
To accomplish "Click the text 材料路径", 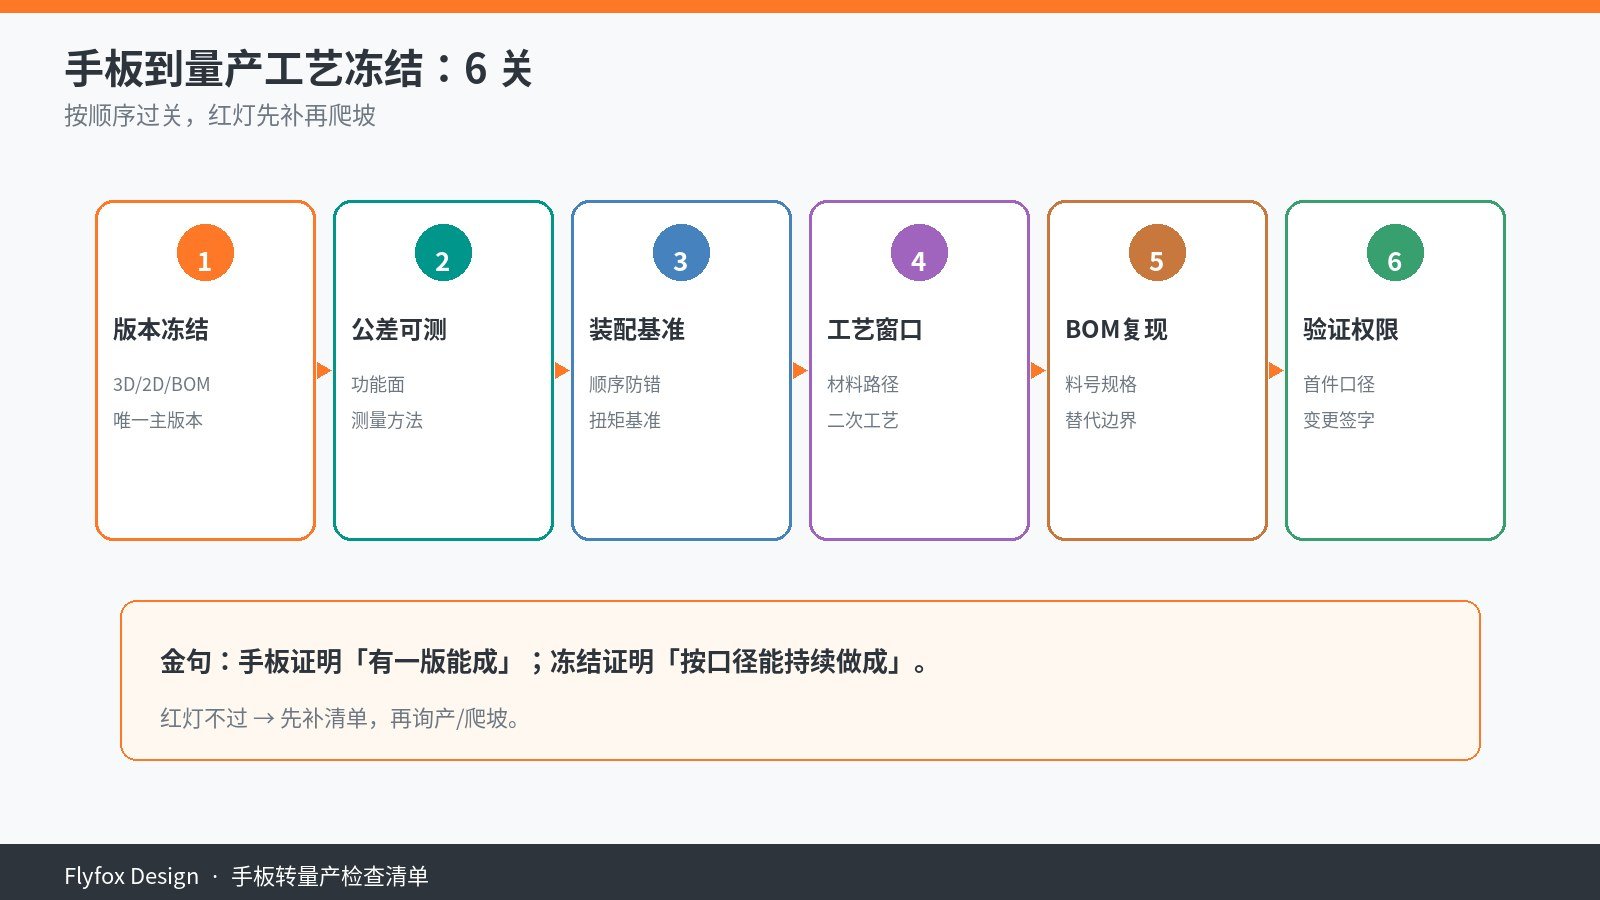I will (863, 384).
